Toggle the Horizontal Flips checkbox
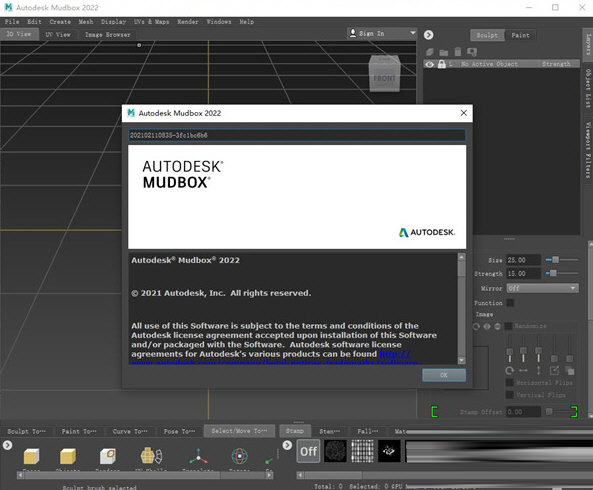Image resolution: width=593 pixels, height=490 pixels. point(509,383)
